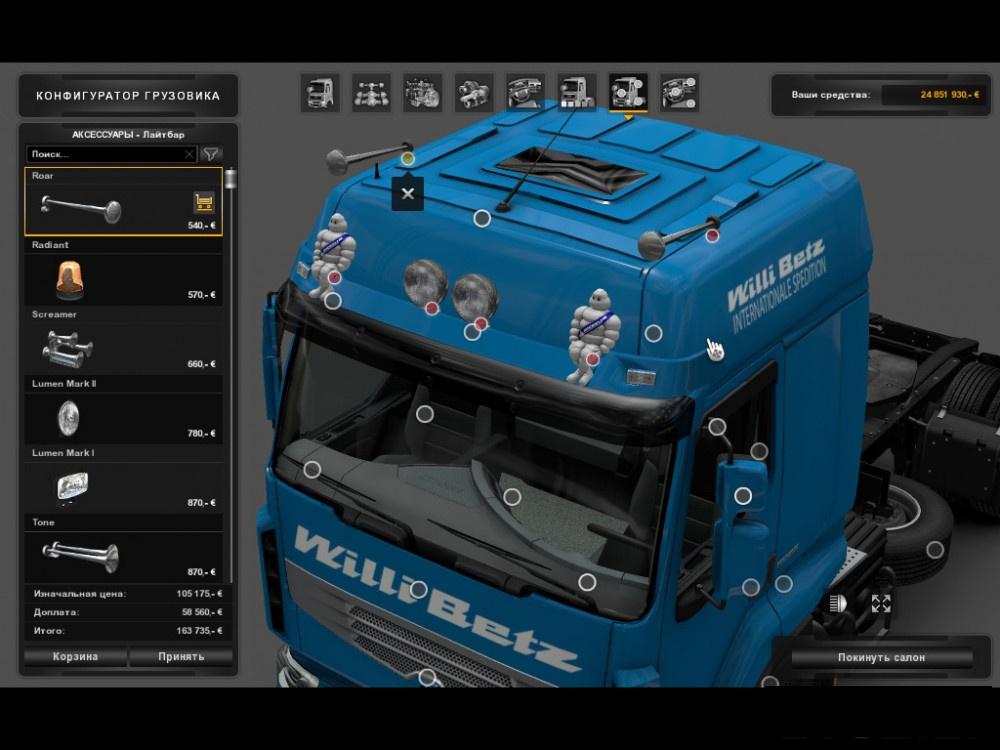Close the accessory slot with X button
The image size is (1000, 750).
tap(407, 194)
